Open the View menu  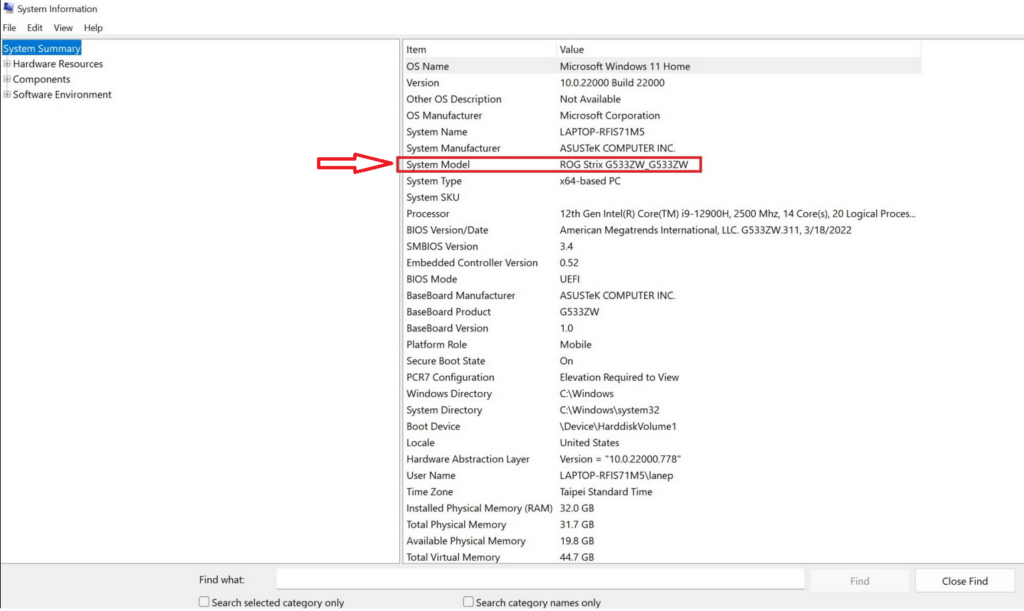click(x=63, y=27)
